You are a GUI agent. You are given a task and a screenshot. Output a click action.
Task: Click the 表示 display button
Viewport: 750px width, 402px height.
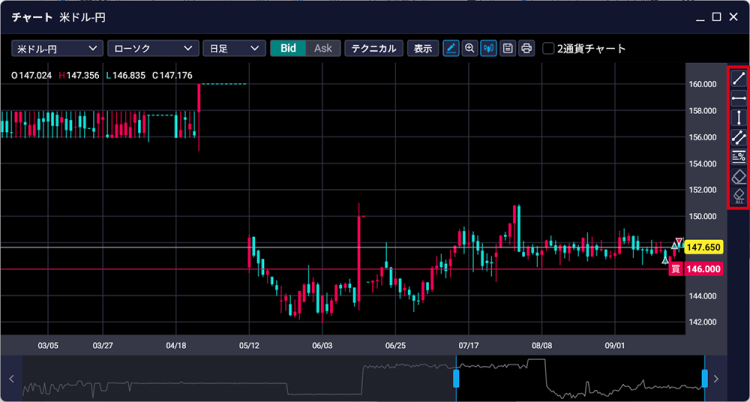[423, 48]
